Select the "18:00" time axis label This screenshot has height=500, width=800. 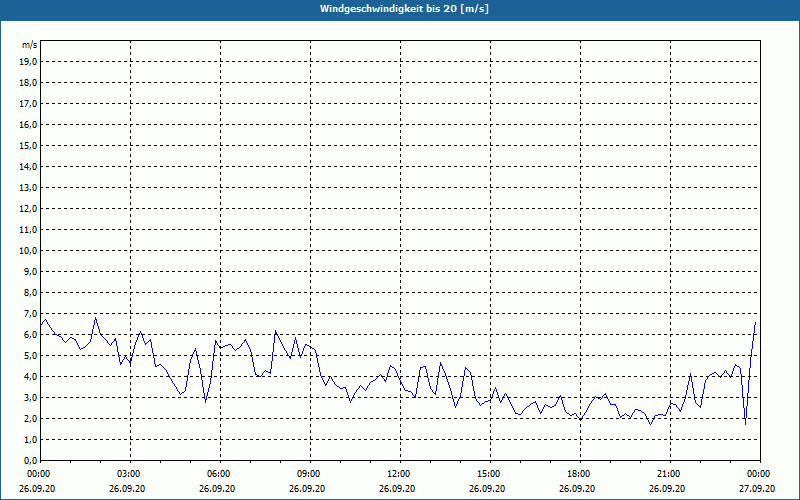point(578,474)
